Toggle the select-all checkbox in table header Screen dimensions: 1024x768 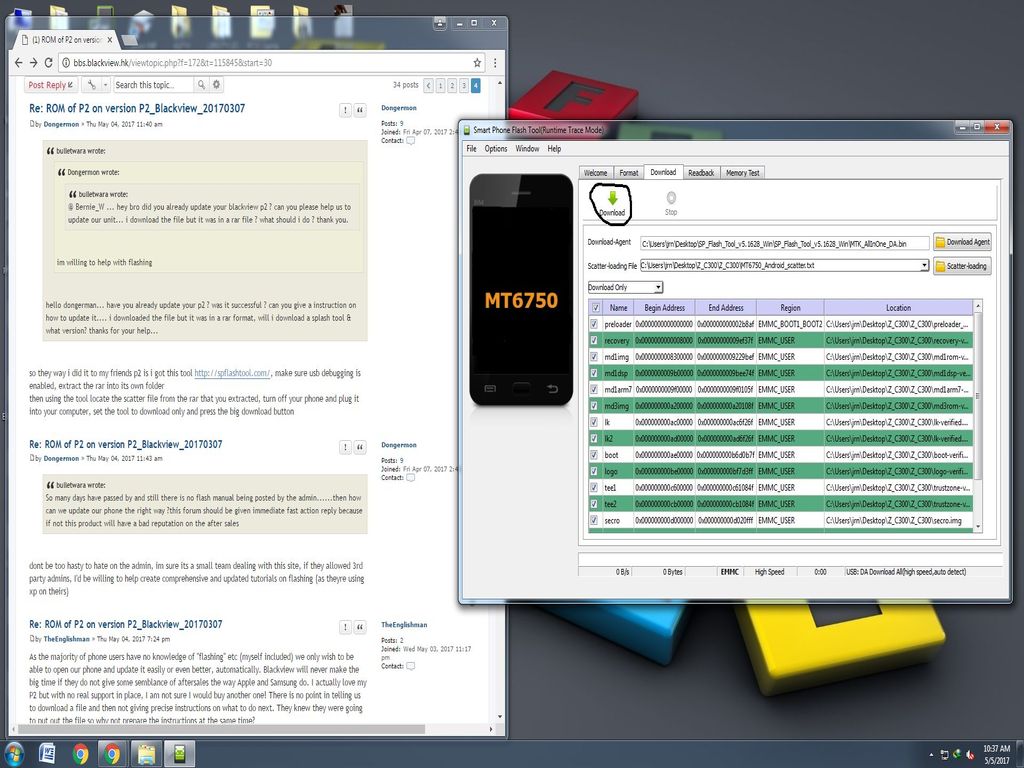point(595,308)
